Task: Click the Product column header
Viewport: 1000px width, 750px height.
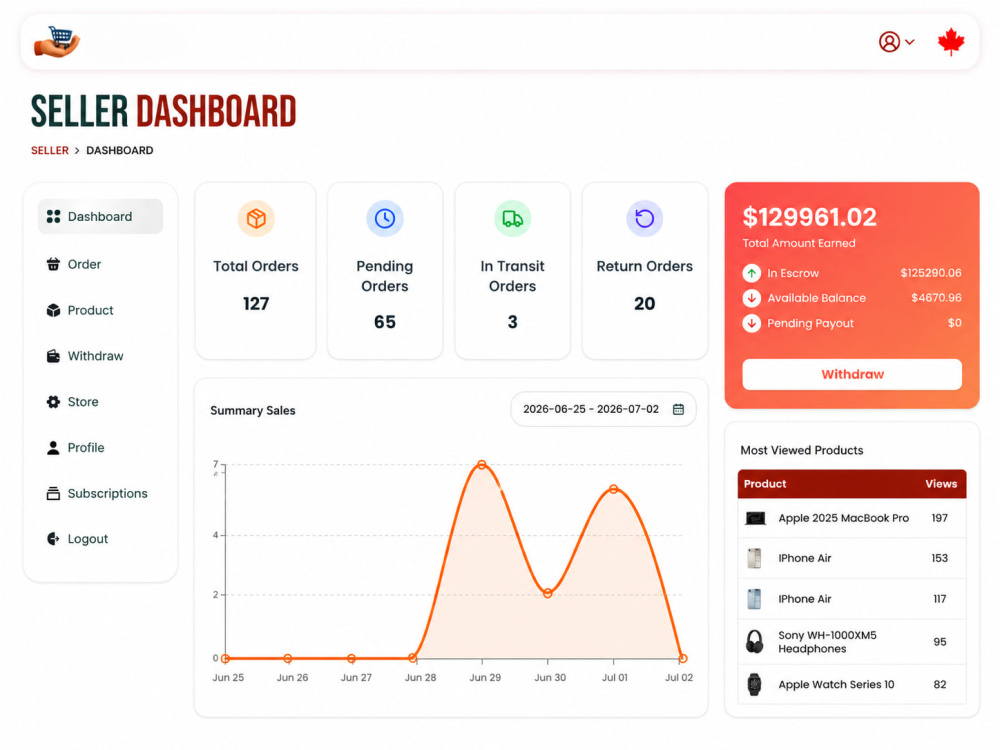Action: tap(765, 484)
